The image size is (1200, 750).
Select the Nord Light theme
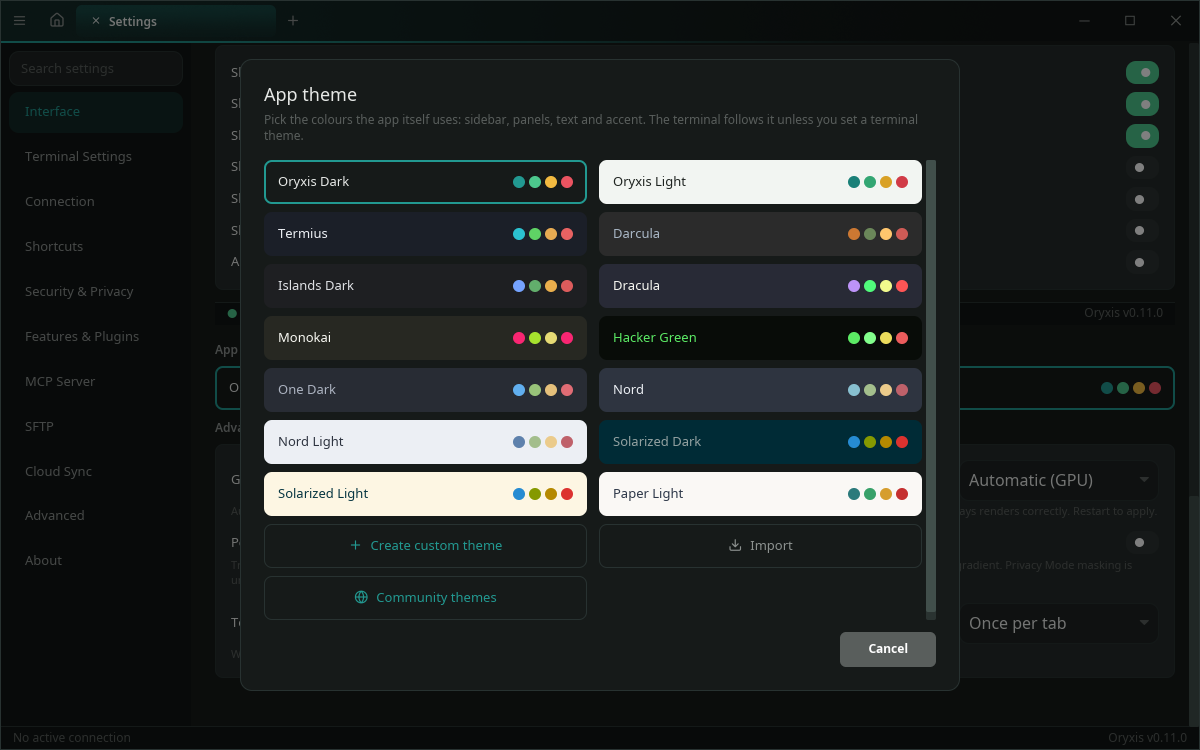pyautogui.click(x=425, y=442)
